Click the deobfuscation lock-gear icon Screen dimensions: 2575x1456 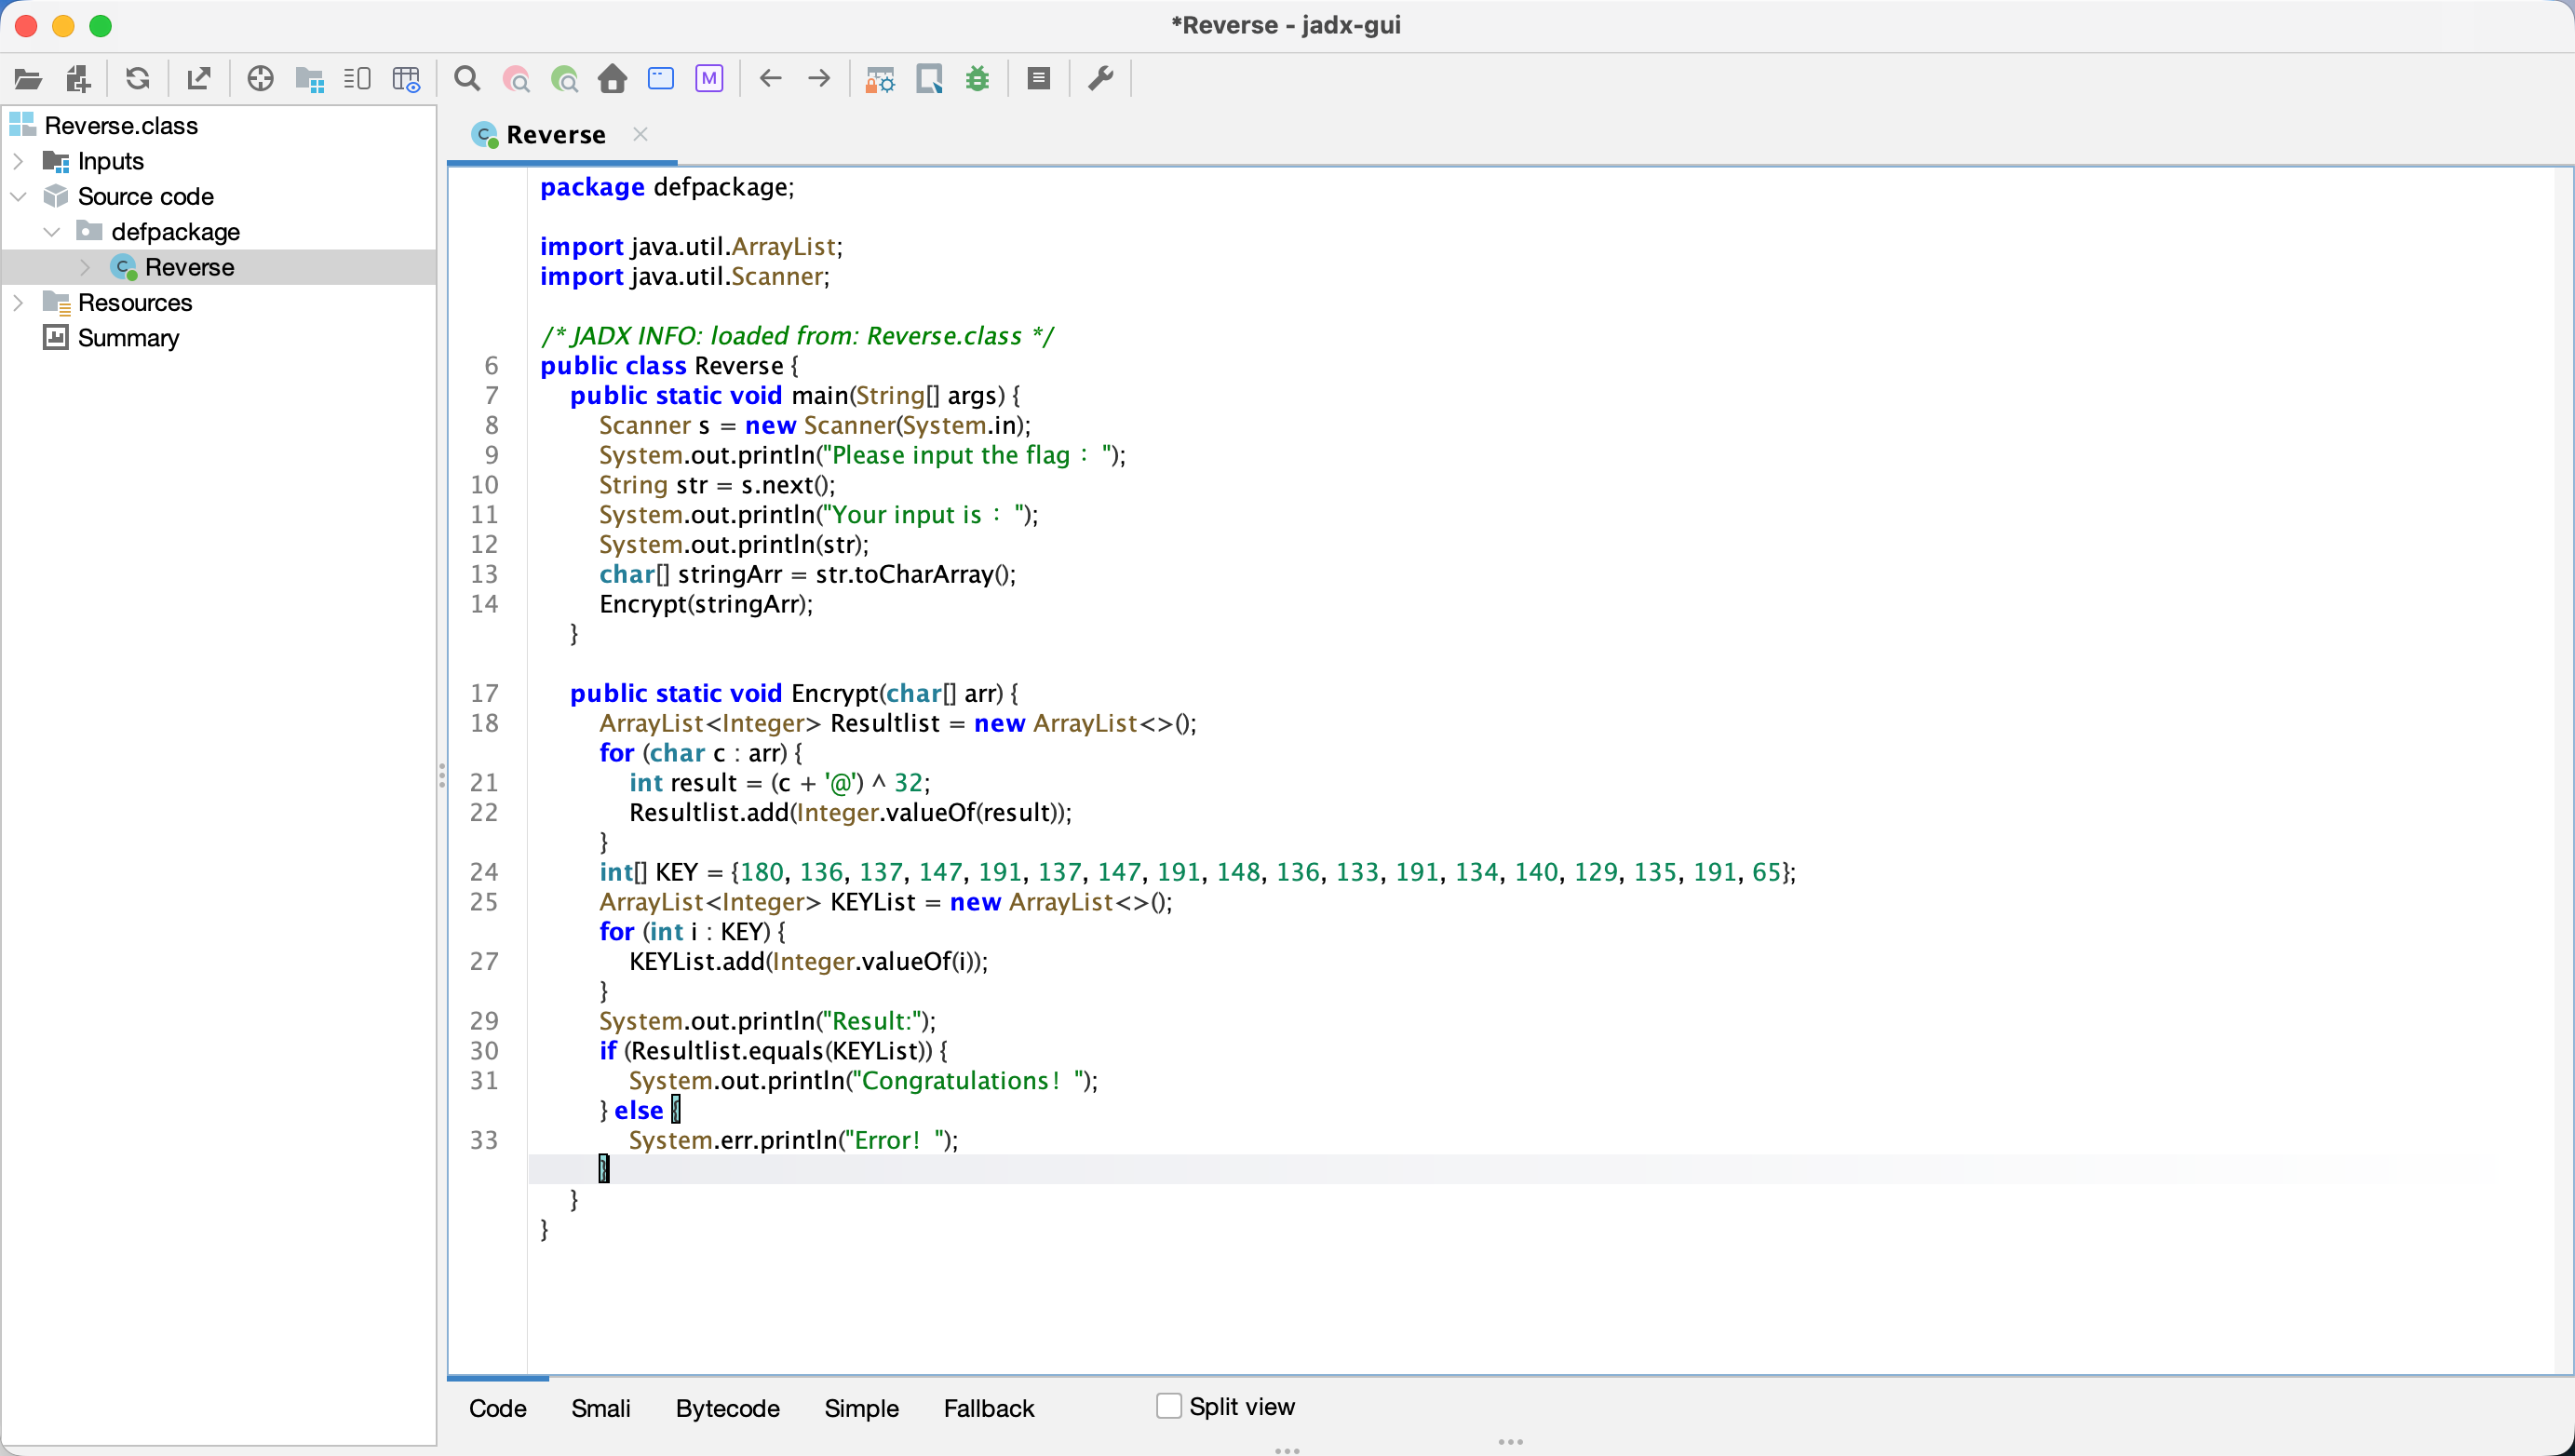click(880, 79)
